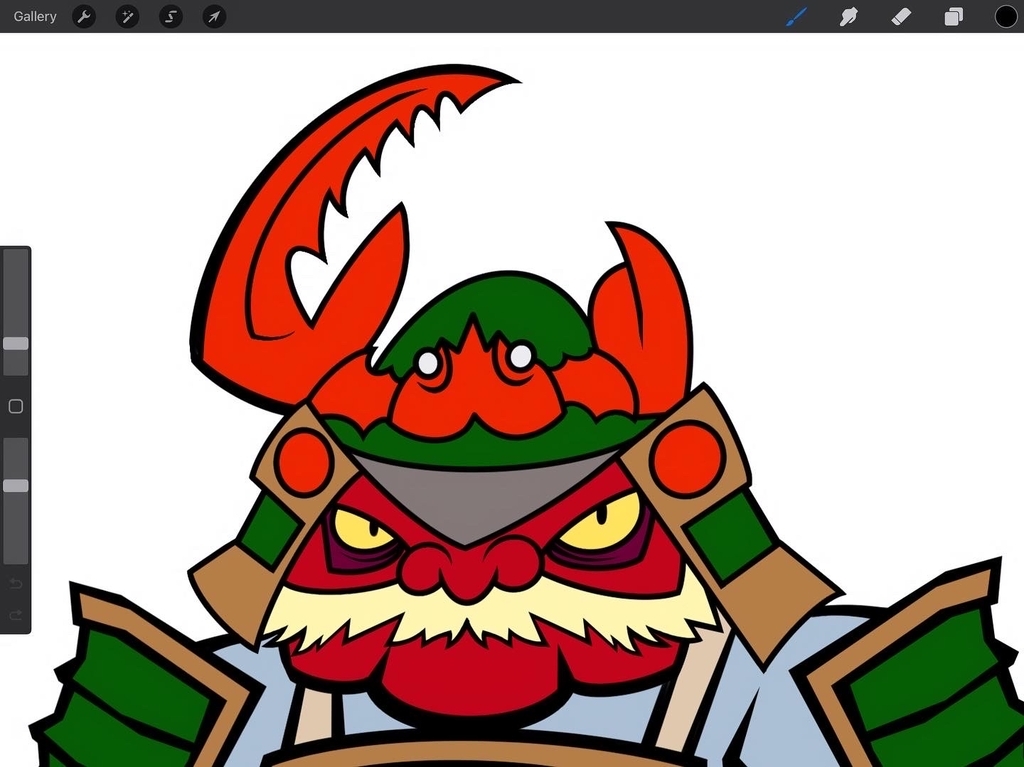
Task: Tap the sidebar modify square button
Action: click(x=16, y=406)
